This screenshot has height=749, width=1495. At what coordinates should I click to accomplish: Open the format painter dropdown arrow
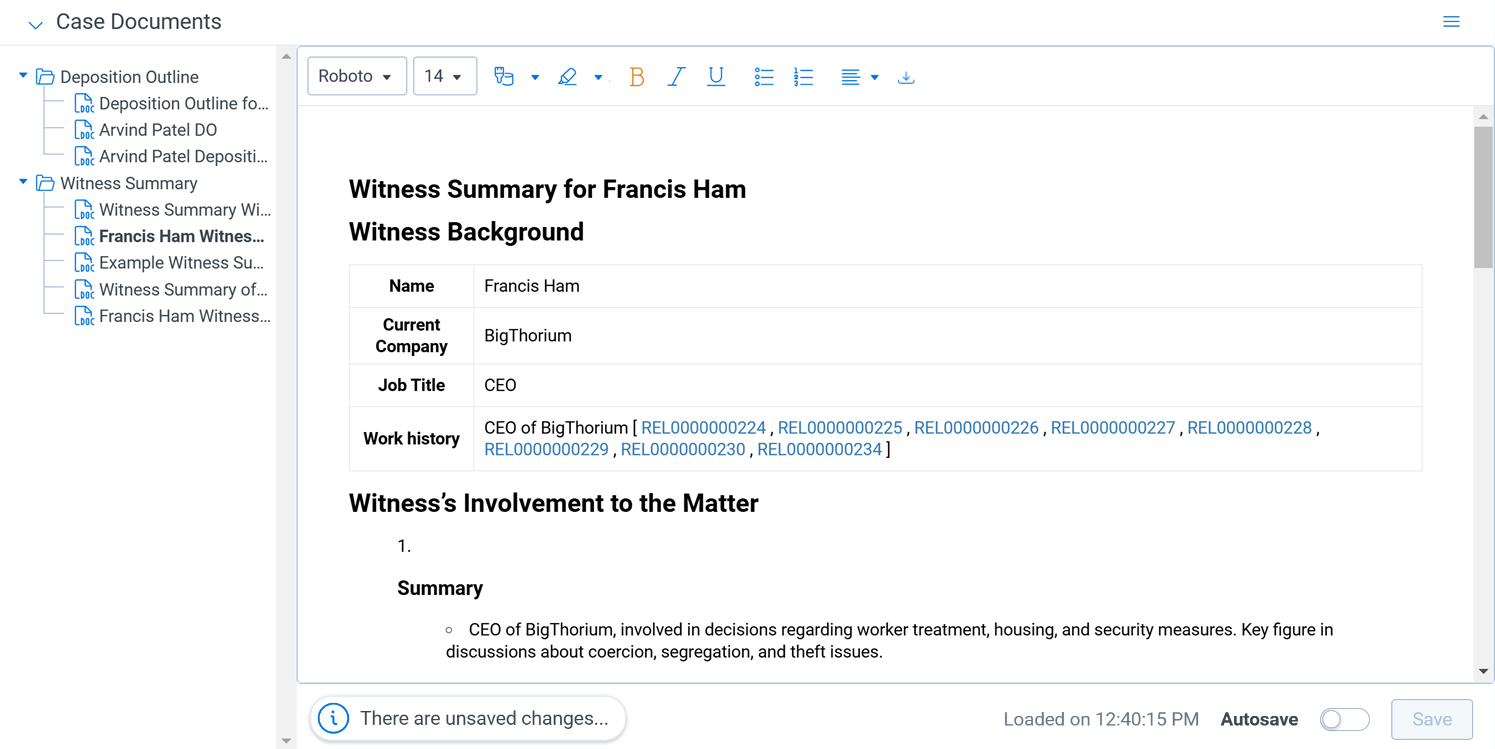pyautogui.click(x=535, y=77)
